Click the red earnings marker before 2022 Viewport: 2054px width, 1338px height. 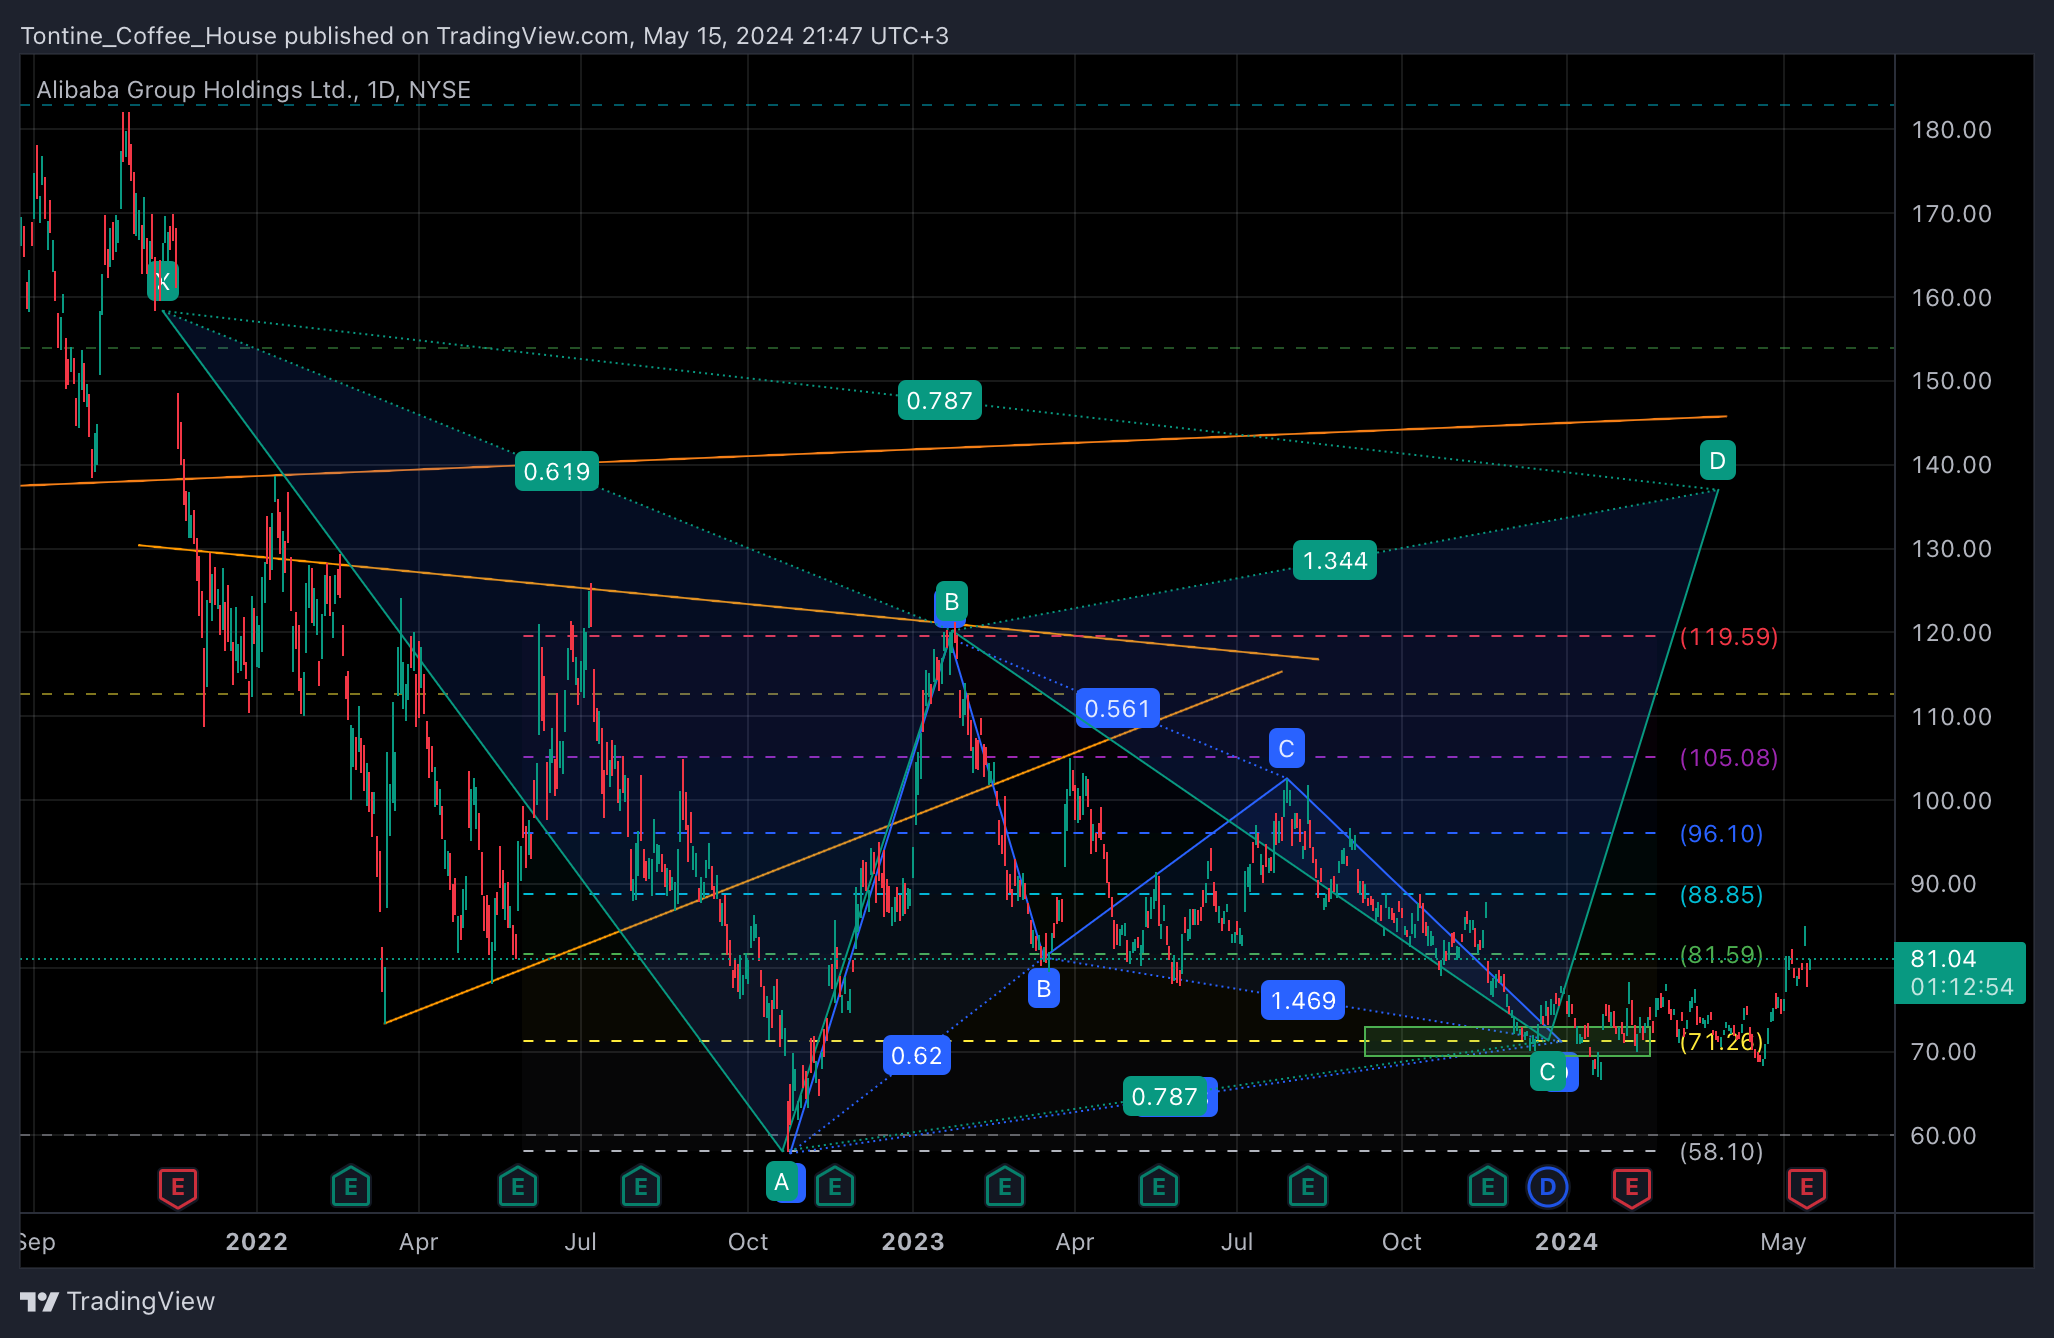(x=178, y=1187)
